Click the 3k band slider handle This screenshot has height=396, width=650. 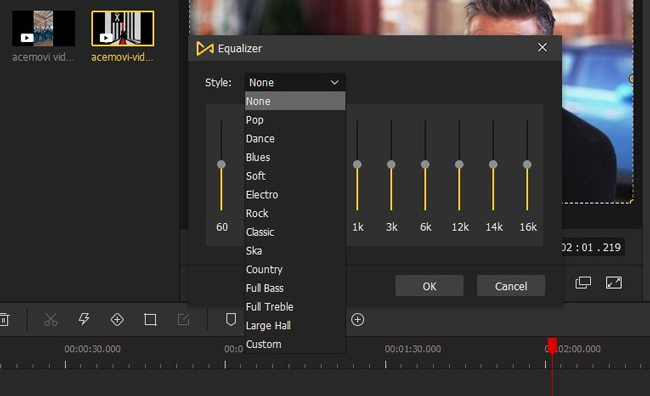[x=391, y=165]
